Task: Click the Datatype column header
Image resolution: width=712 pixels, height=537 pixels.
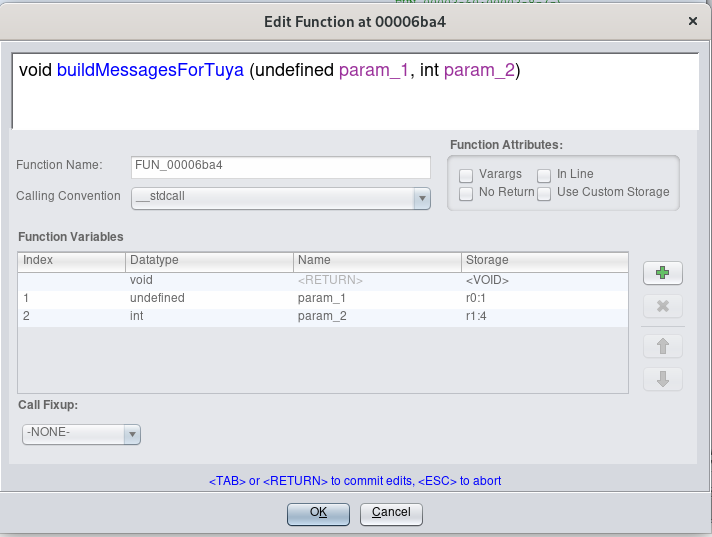Action: [209, 260]
